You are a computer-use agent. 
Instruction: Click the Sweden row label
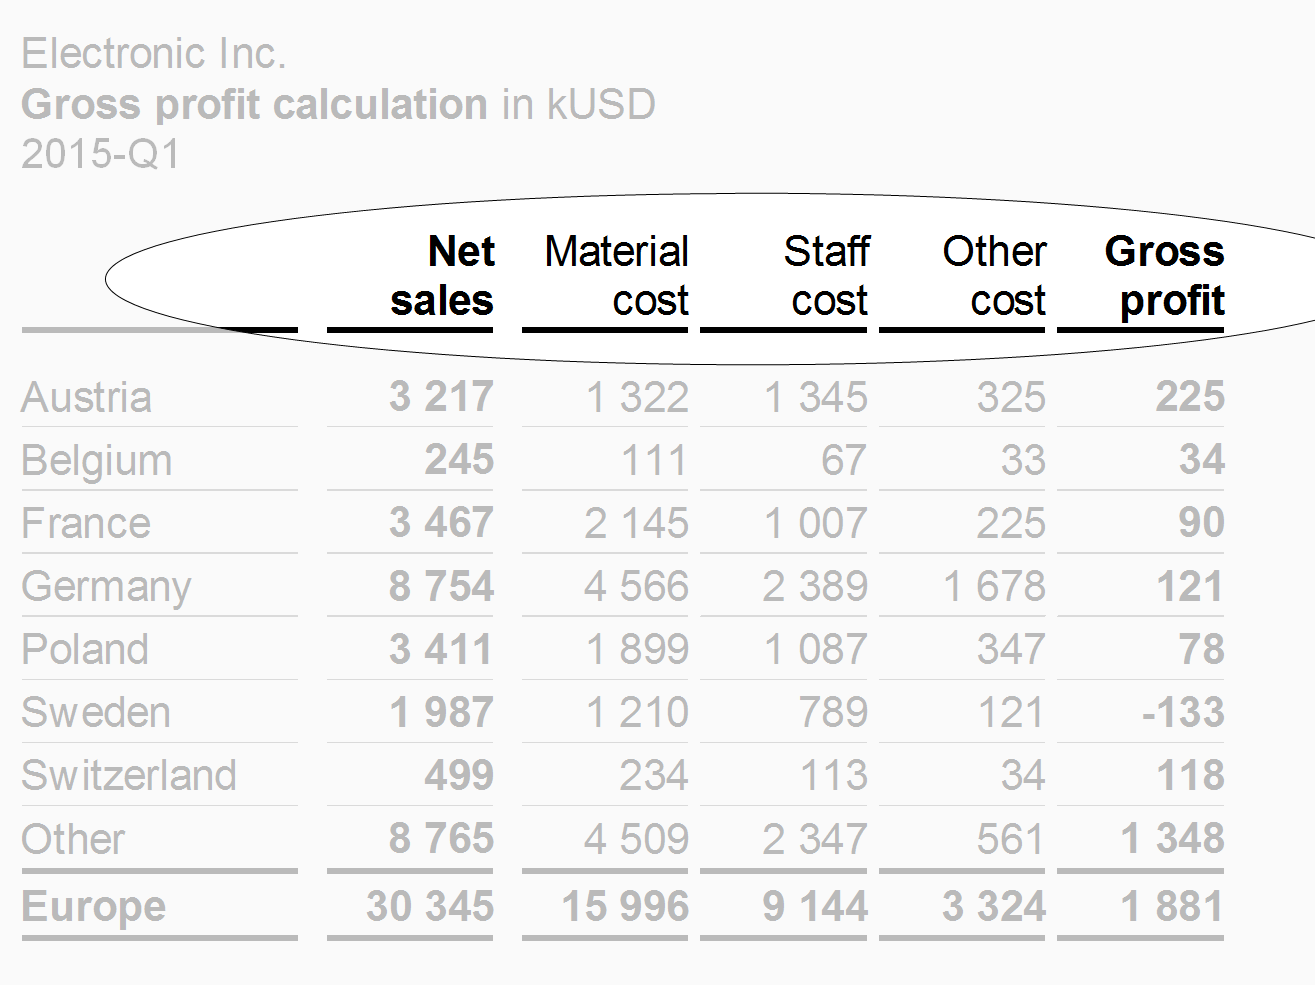(x=96, y=713)
